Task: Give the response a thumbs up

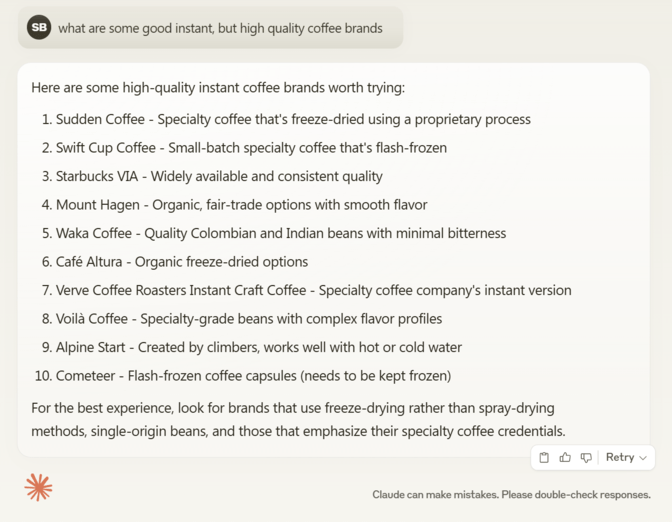Action: 565,457
